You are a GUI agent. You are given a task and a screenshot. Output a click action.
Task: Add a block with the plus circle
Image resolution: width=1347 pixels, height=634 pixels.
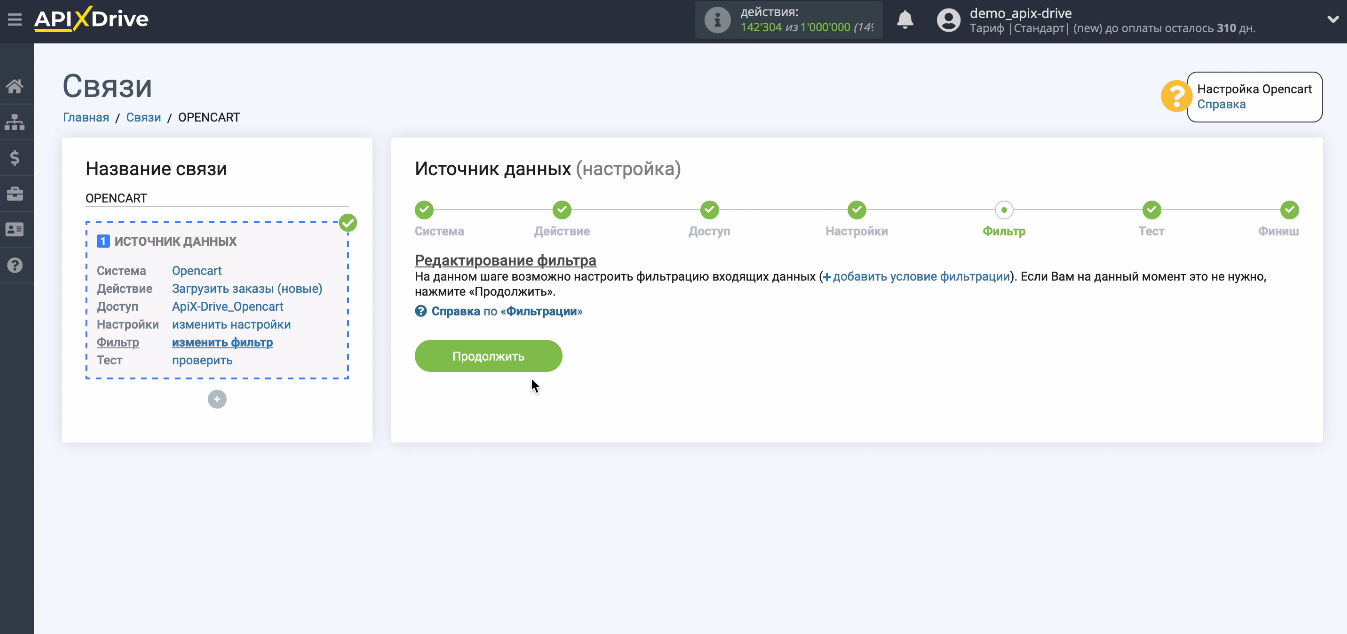[217, 399]
